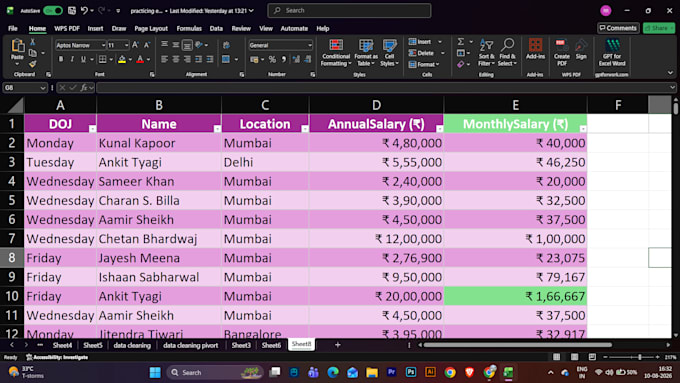Click the Font Color red swatch

[140, 59]
